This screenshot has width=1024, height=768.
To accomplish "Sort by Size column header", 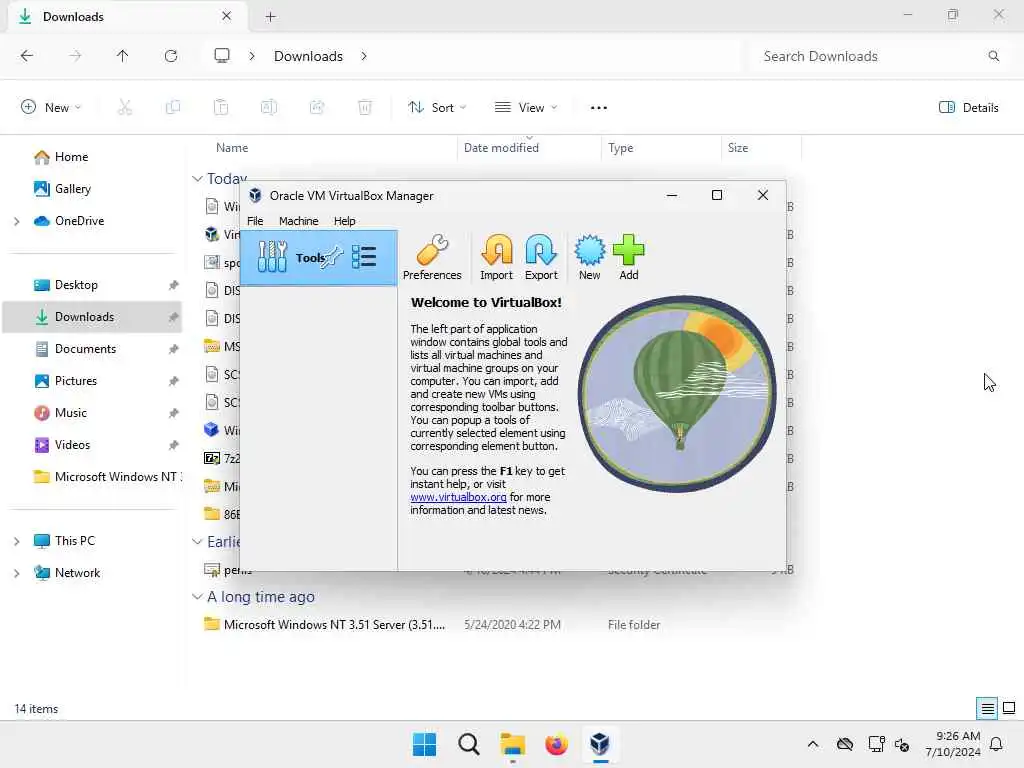I will point(738,148).
